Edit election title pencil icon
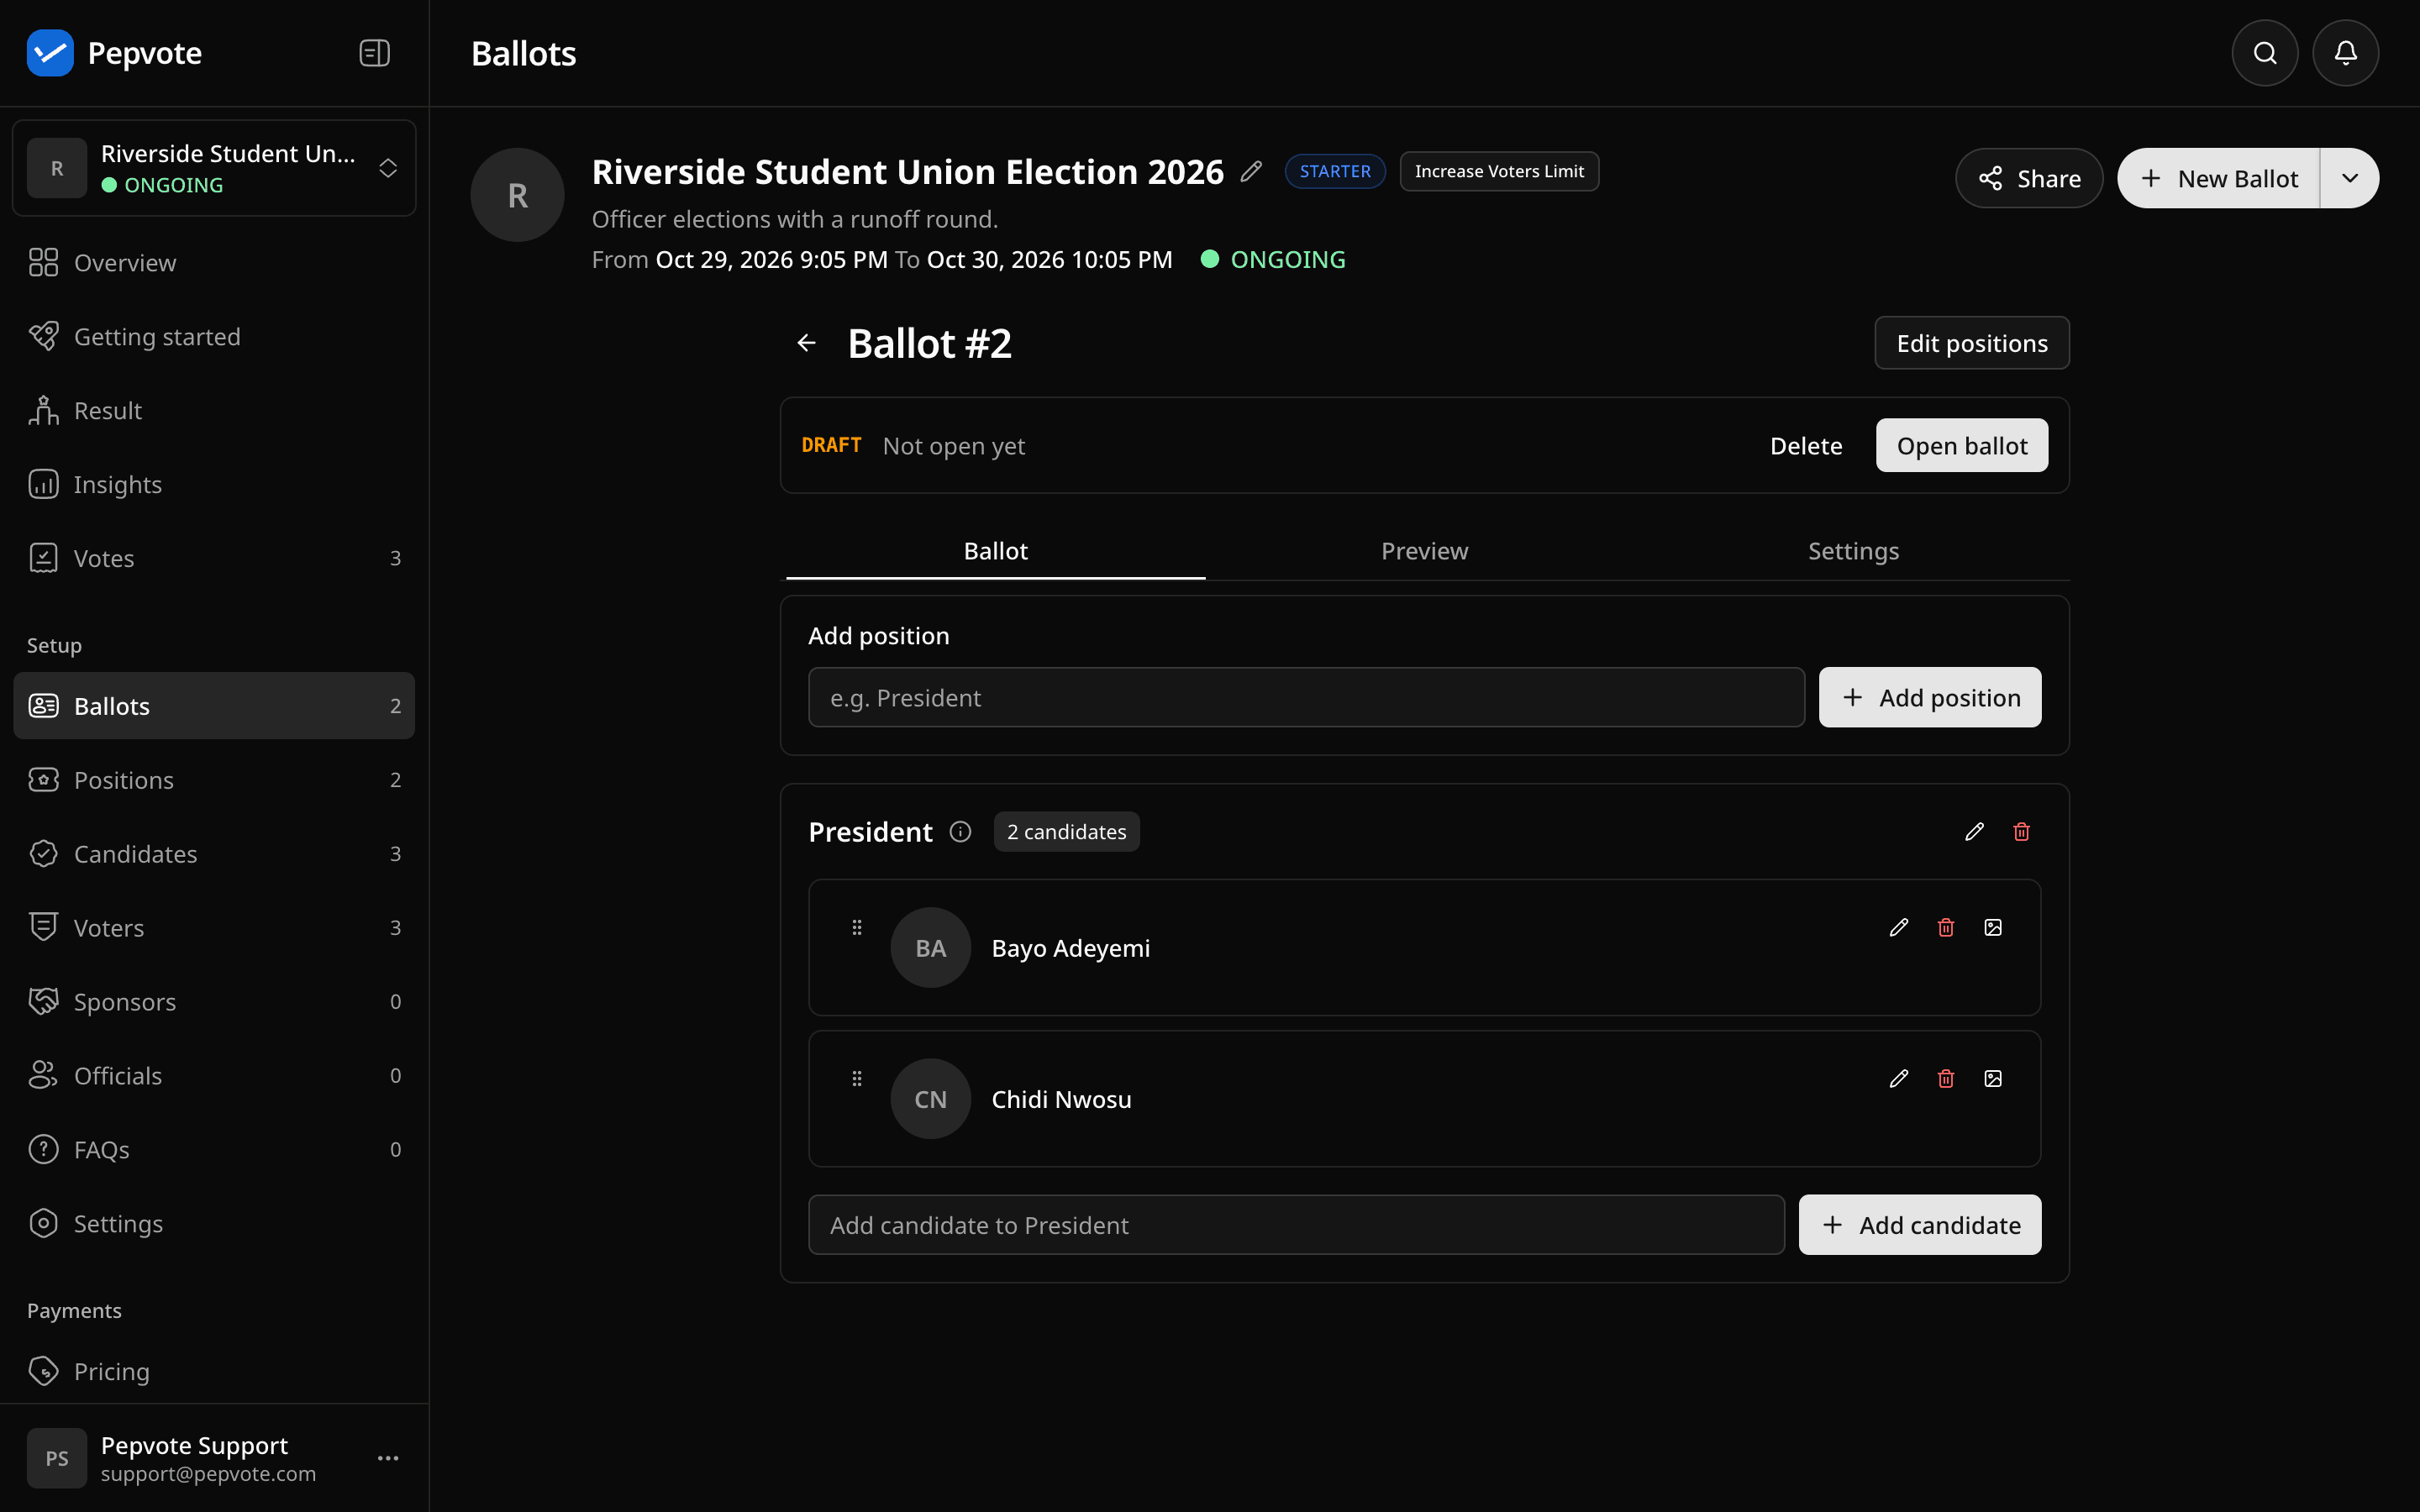Viewport: 2420px width, 1512px height. tap(1251, 172)
